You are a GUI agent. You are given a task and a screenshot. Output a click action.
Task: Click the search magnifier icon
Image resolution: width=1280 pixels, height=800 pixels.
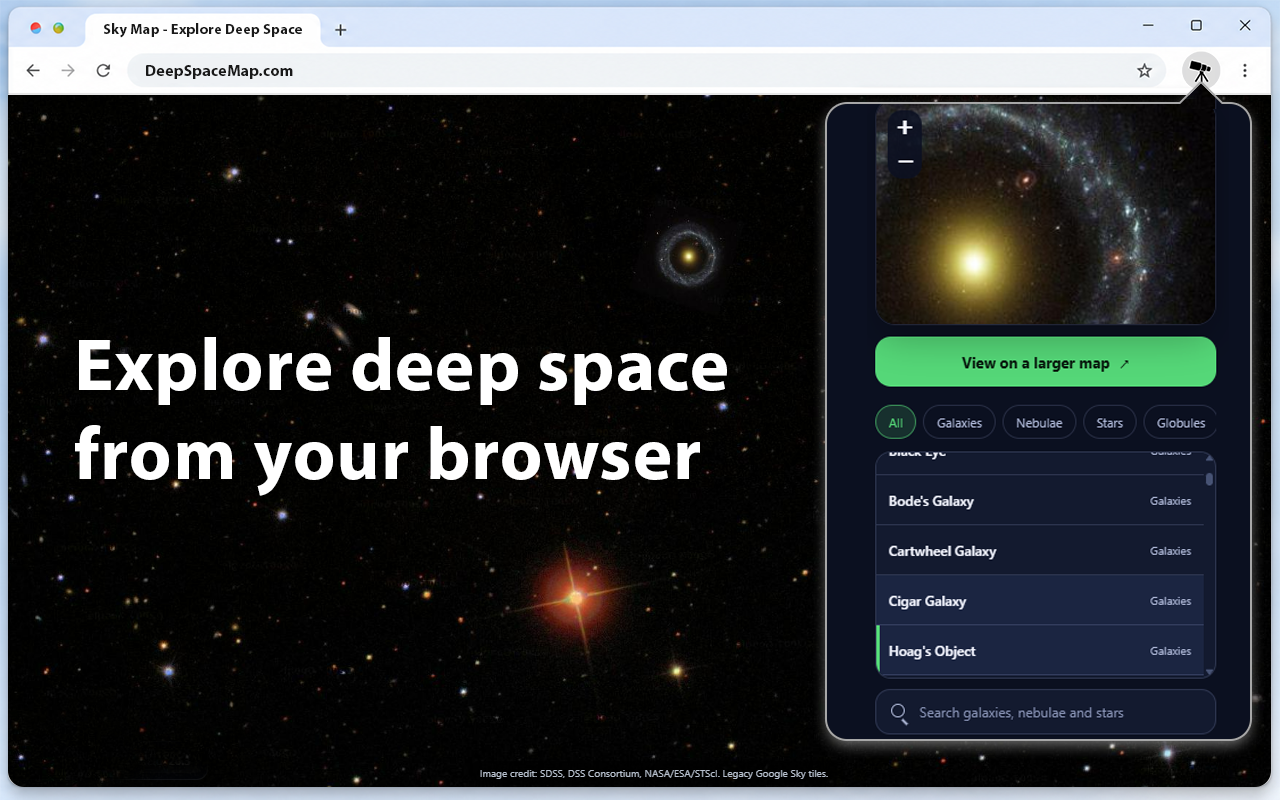(x=899, y=712)
